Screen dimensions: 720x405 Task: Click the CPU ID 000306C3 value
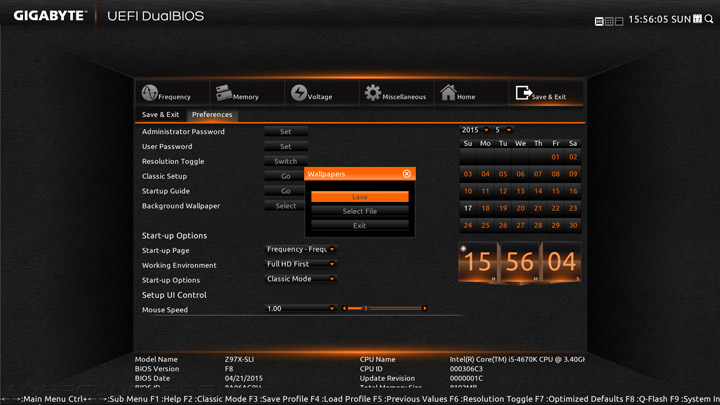[x=466, y=369]
